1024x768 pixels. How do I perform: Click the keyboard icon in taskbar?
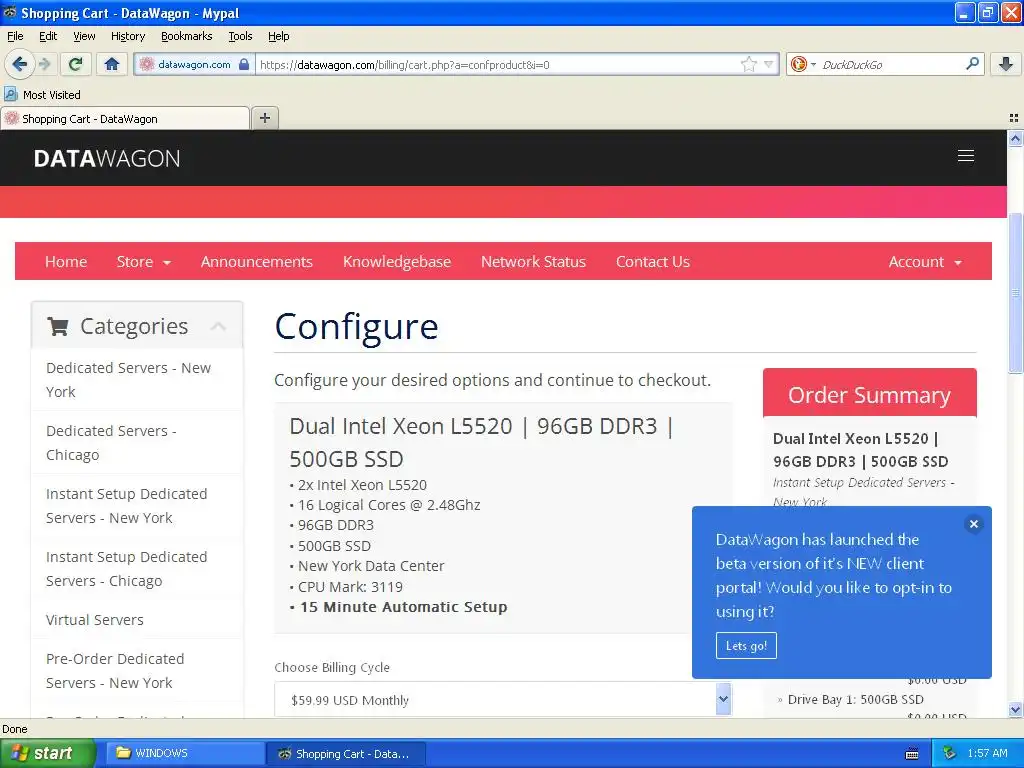pos(912,754)
